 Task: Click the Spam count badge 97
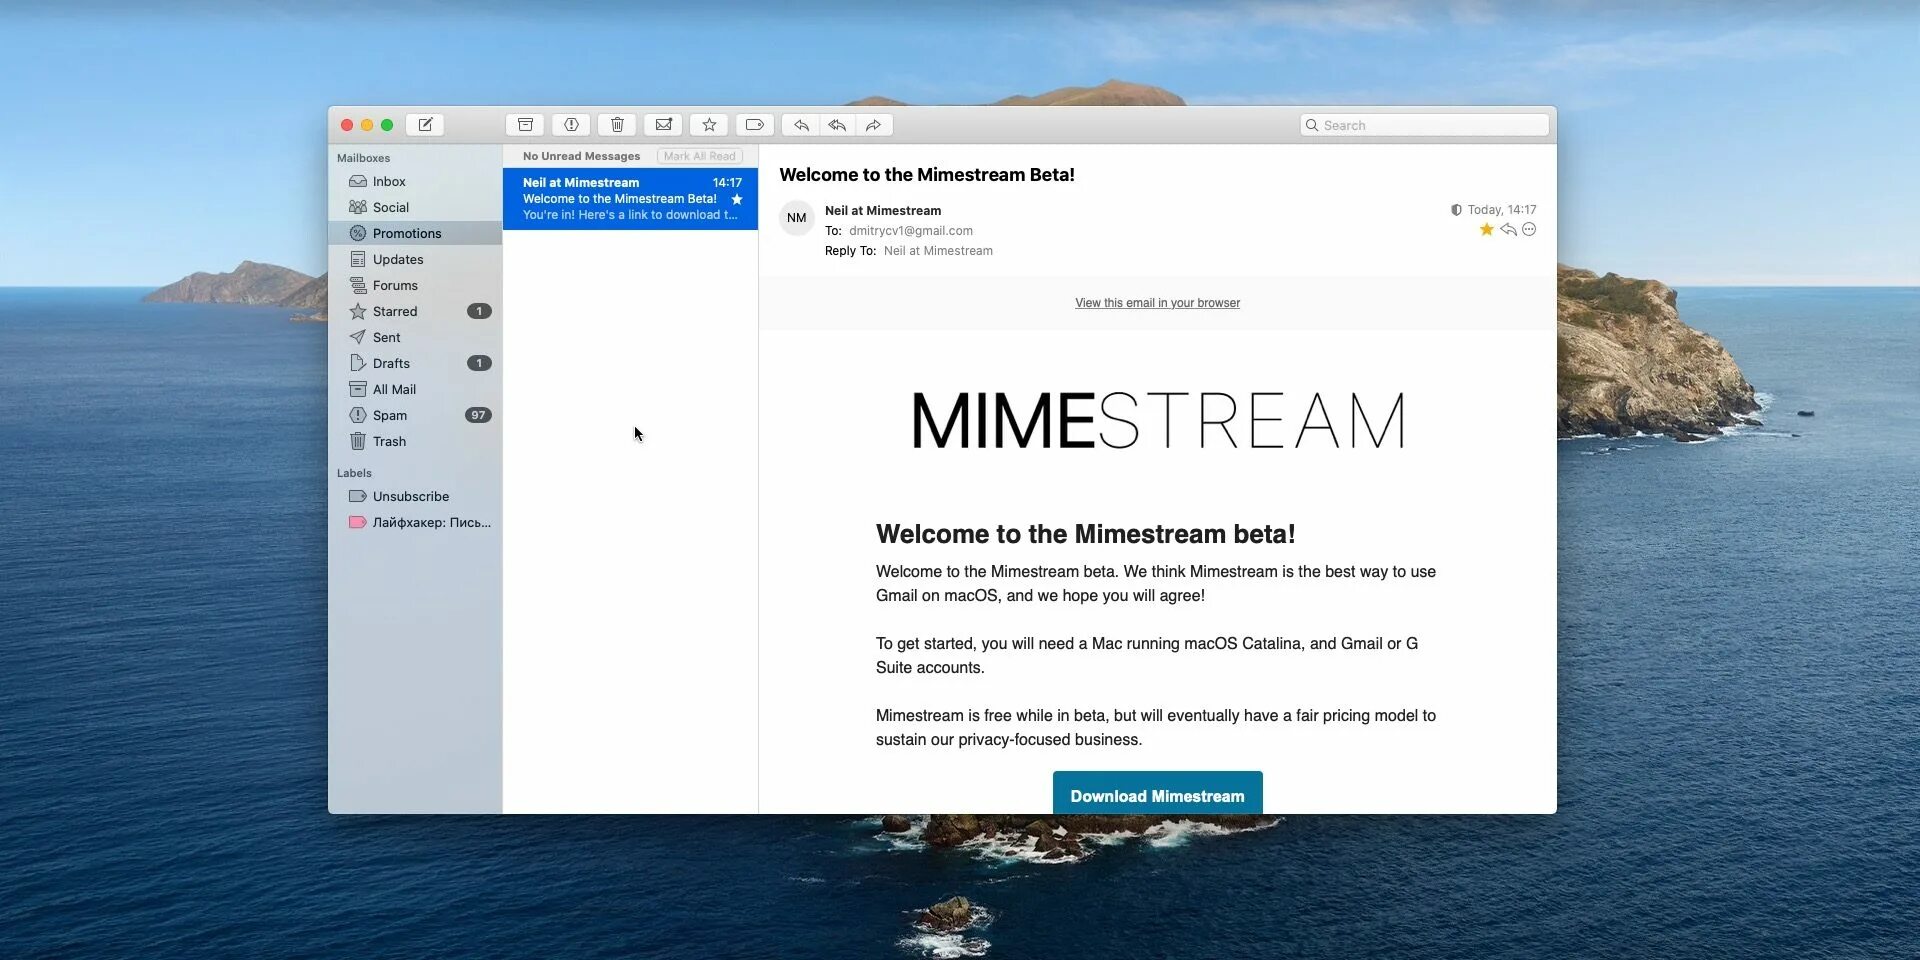coord(478,415)
